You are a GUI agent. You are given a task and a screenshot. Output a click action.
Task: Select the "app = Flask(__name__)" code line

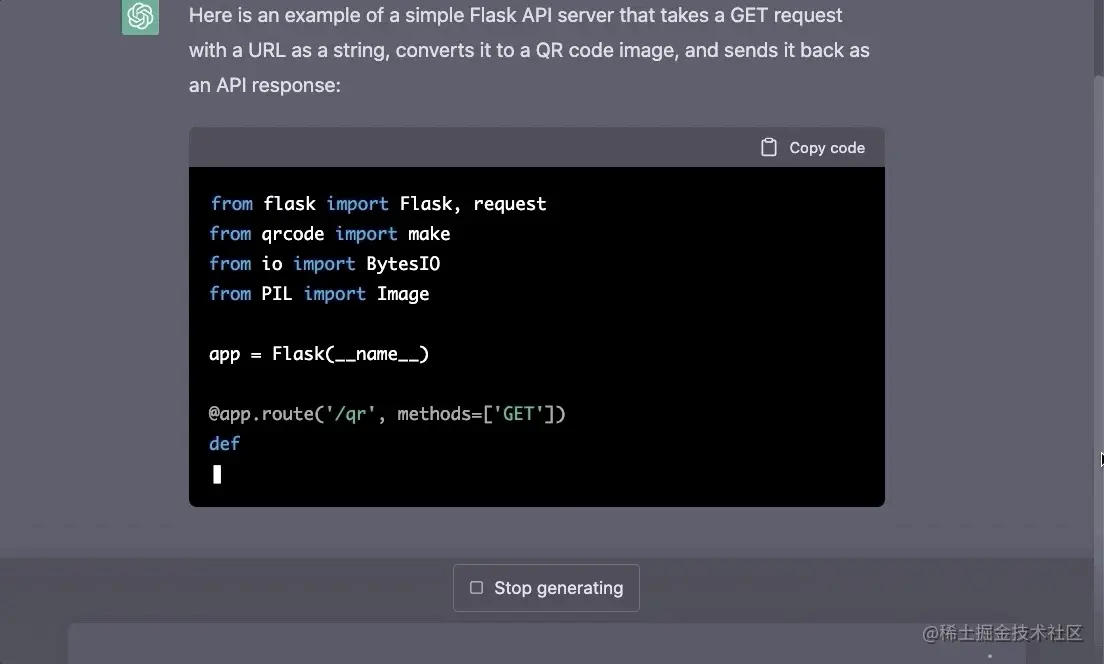click(319, 354)
